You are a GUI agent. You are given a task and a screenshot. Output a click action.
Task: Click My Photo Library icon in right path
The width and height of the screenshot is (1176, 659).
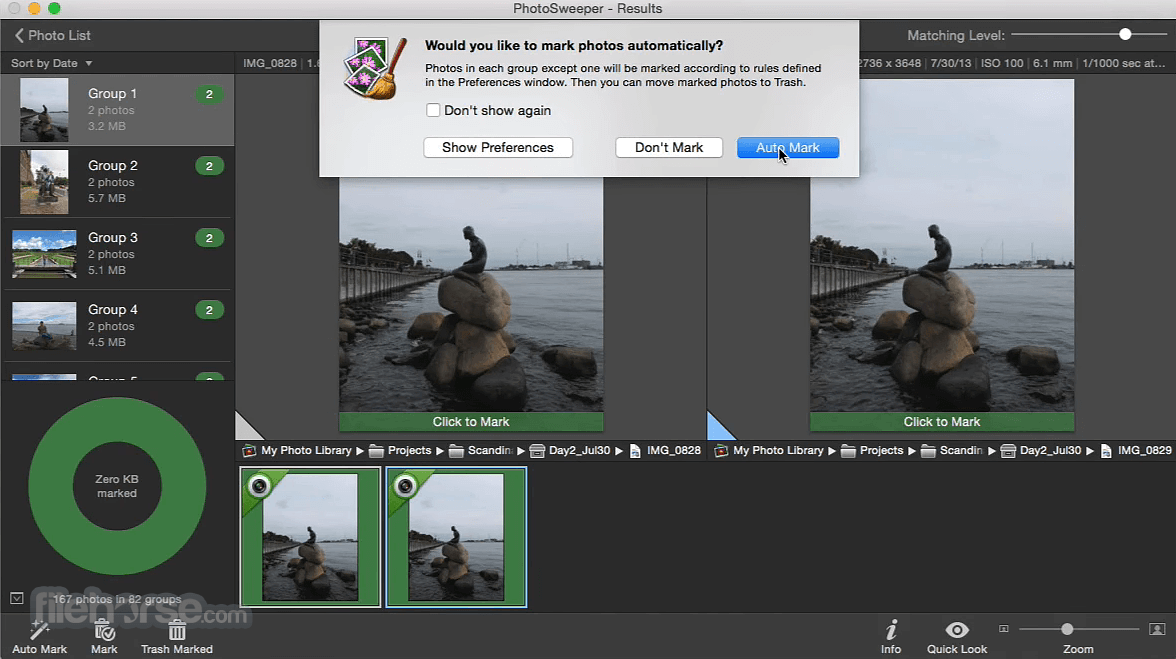pyautogui.click(x=721, y=451)
